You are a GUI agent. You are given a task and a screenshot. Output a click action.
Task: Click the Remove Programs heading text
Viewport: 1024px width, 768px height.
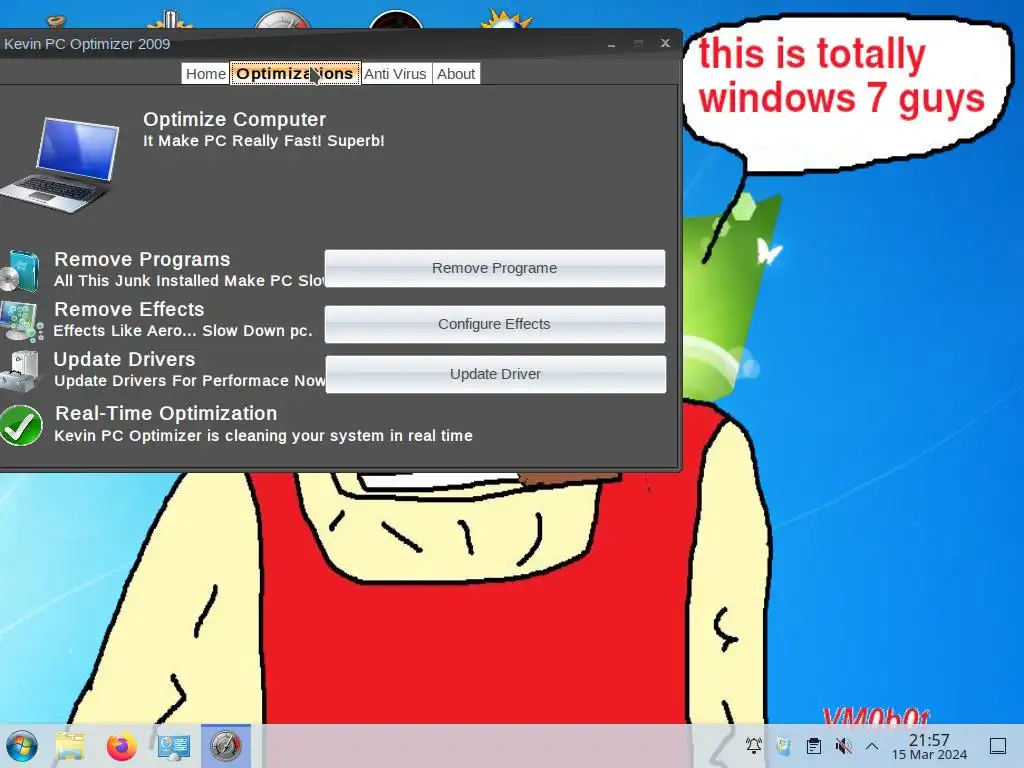pos(142,259)
